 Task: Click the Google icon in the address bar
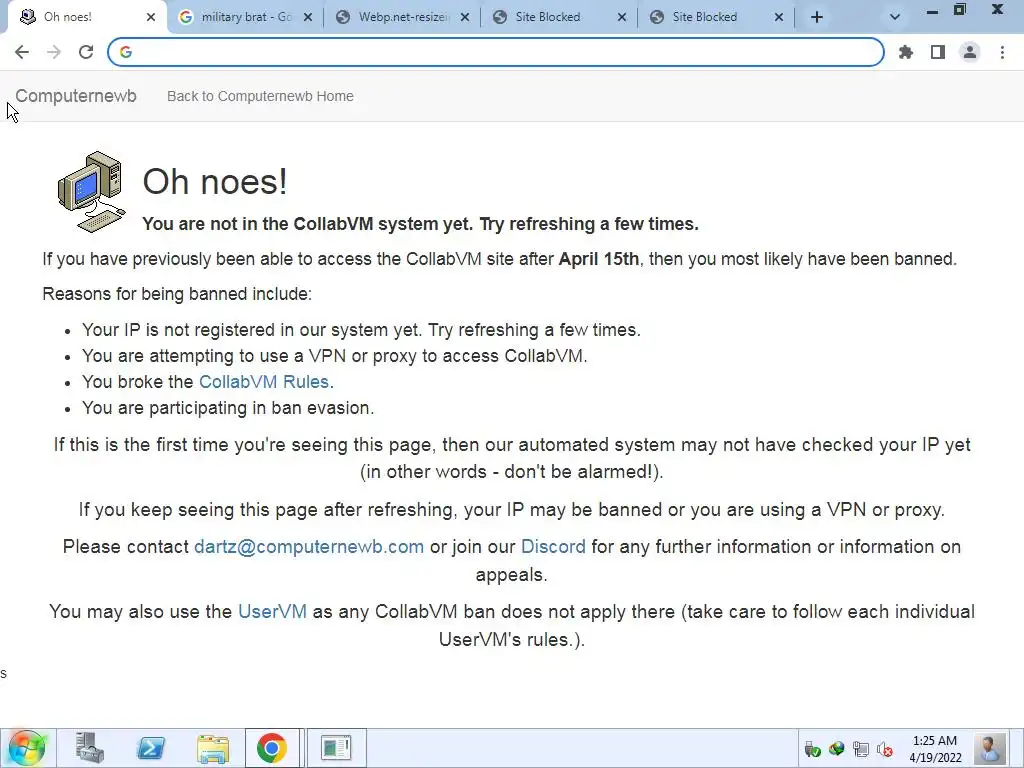pyautogui.click(x=126, y=52)
